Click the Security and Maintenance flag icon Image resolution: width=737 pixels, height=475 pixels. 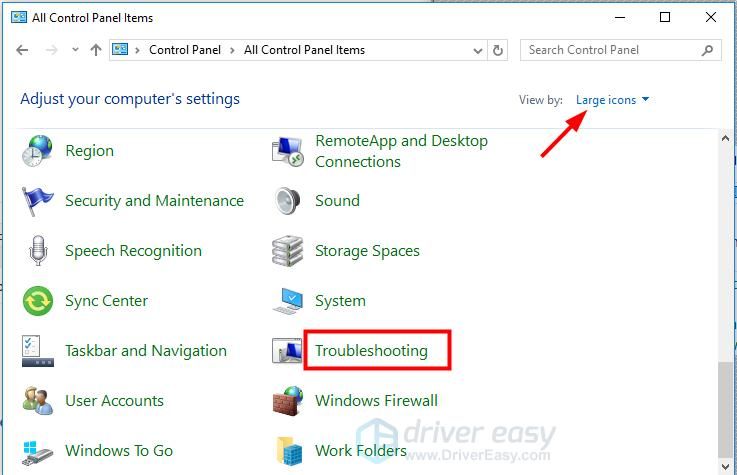pyautogui.click(x=38, y=201)
